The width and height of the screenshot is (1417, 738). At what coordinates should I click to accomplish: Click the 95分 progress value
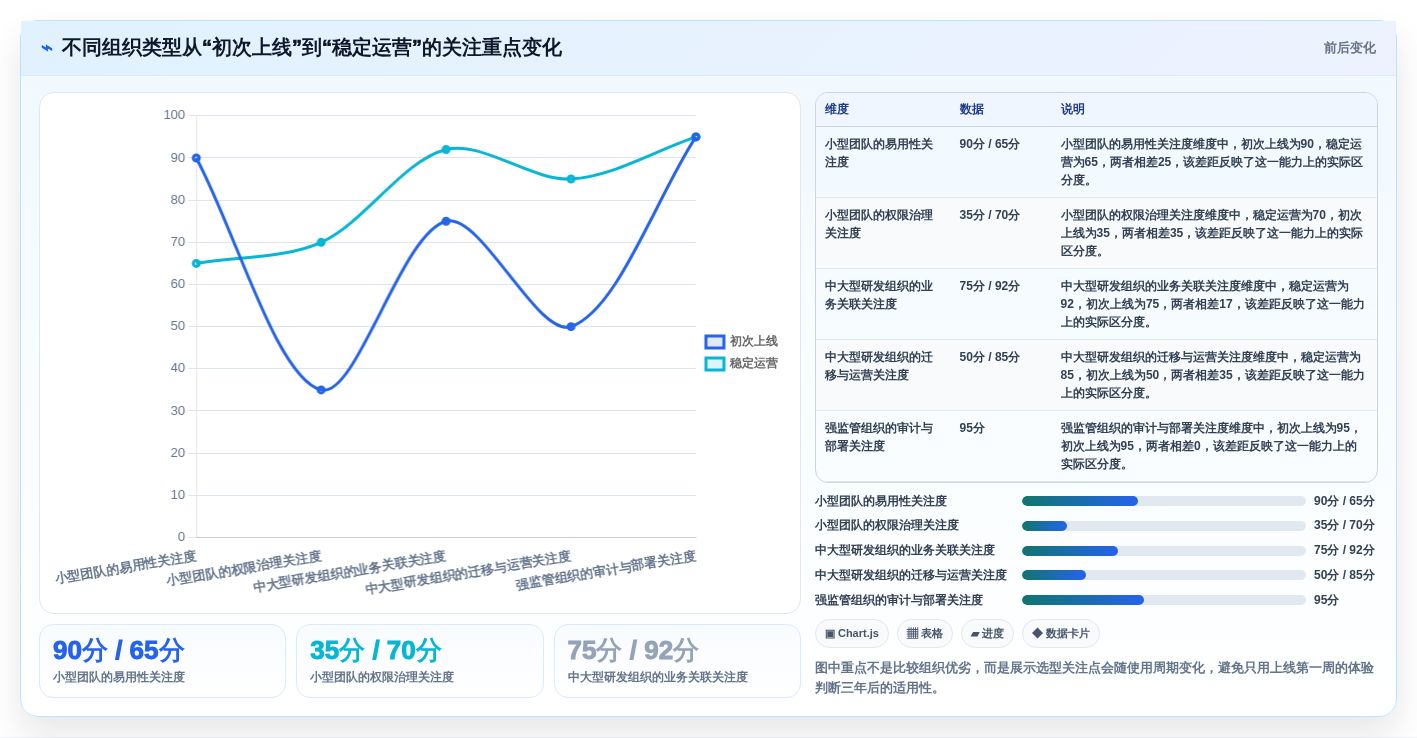pyautogui.click(x=1326, y=600)
